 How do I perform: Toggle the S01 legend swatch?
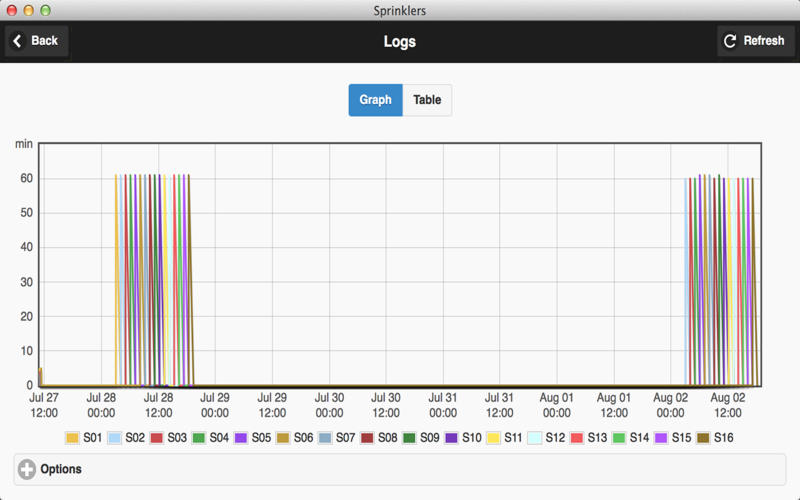pos(72,438)
